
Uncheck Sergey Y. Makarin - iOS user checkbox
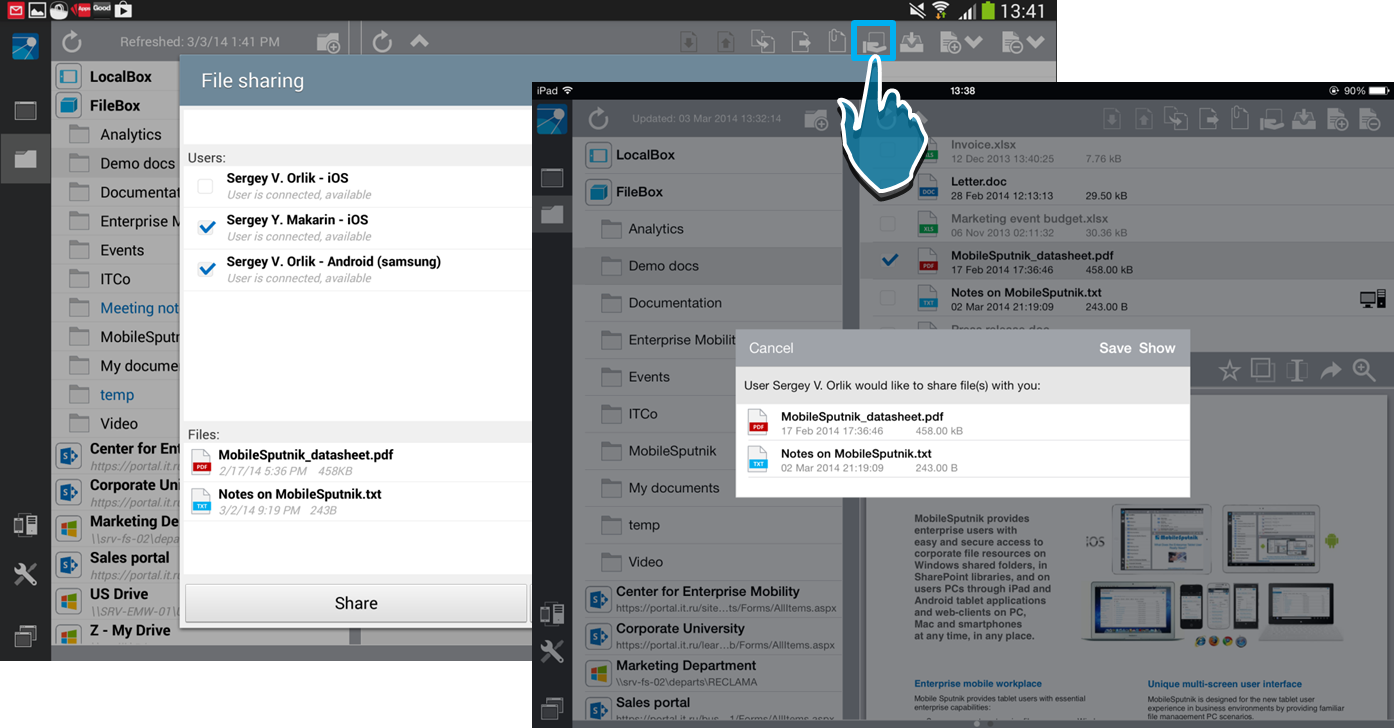tap(207, 227)
